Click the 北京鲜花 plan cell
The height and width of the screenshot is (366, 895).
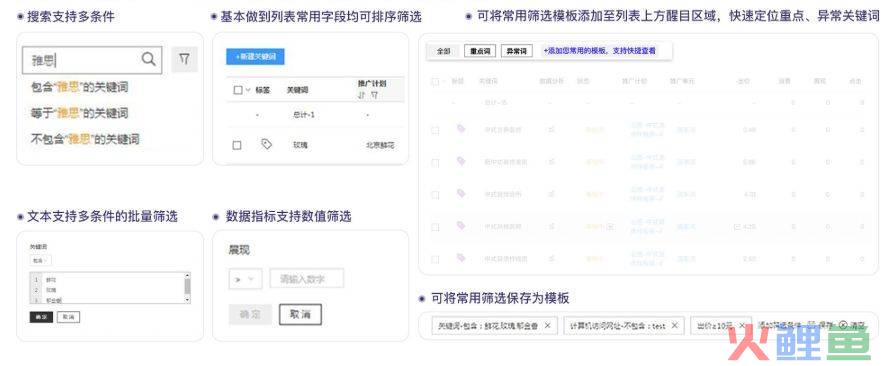click(380, 145)
